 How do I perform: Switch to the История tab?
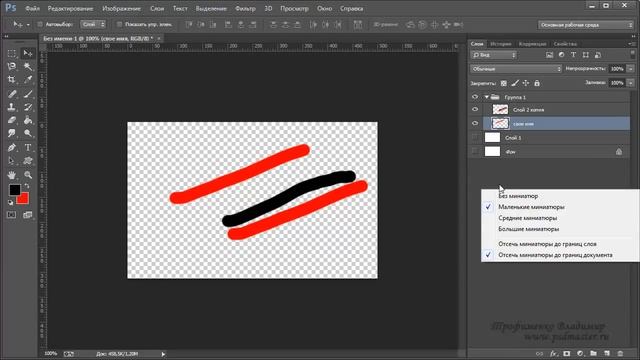point(501,44)
